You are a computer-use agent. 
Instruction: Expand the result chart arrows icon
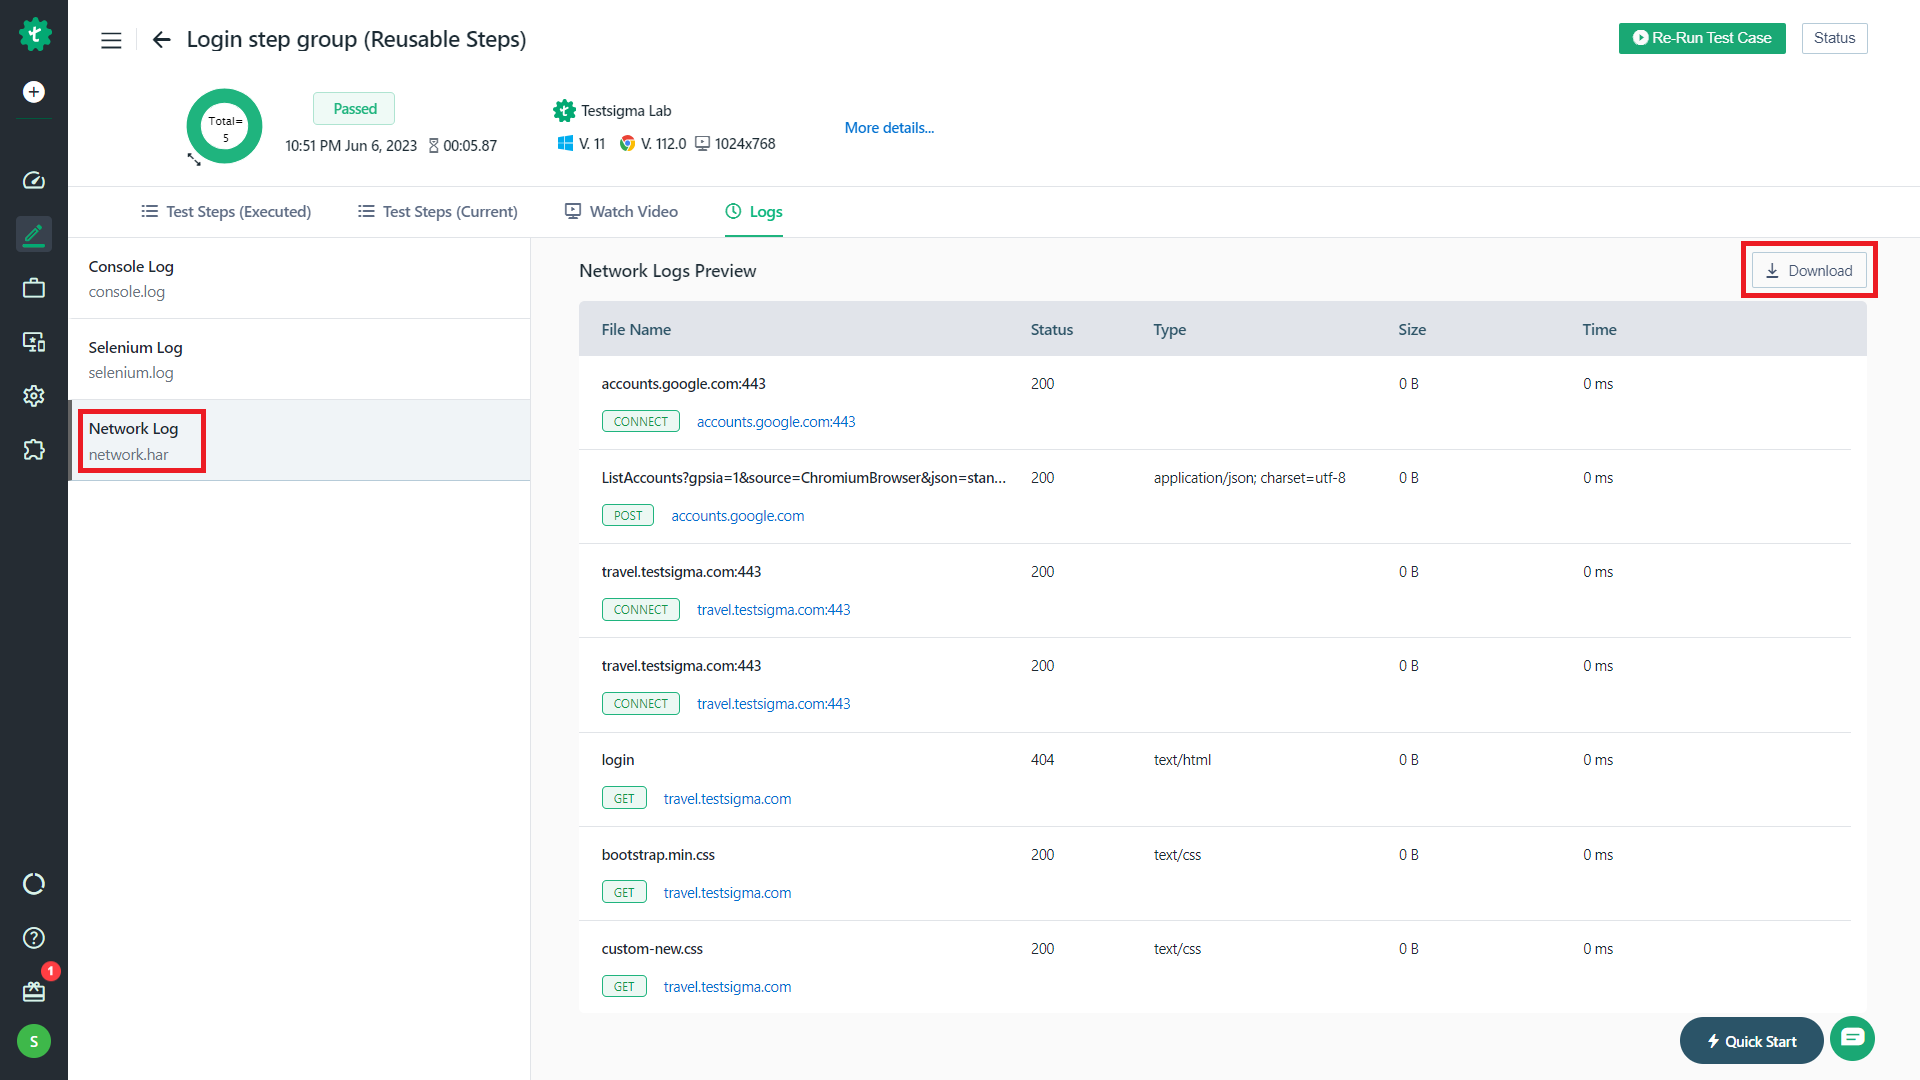[x=194, y=159]
